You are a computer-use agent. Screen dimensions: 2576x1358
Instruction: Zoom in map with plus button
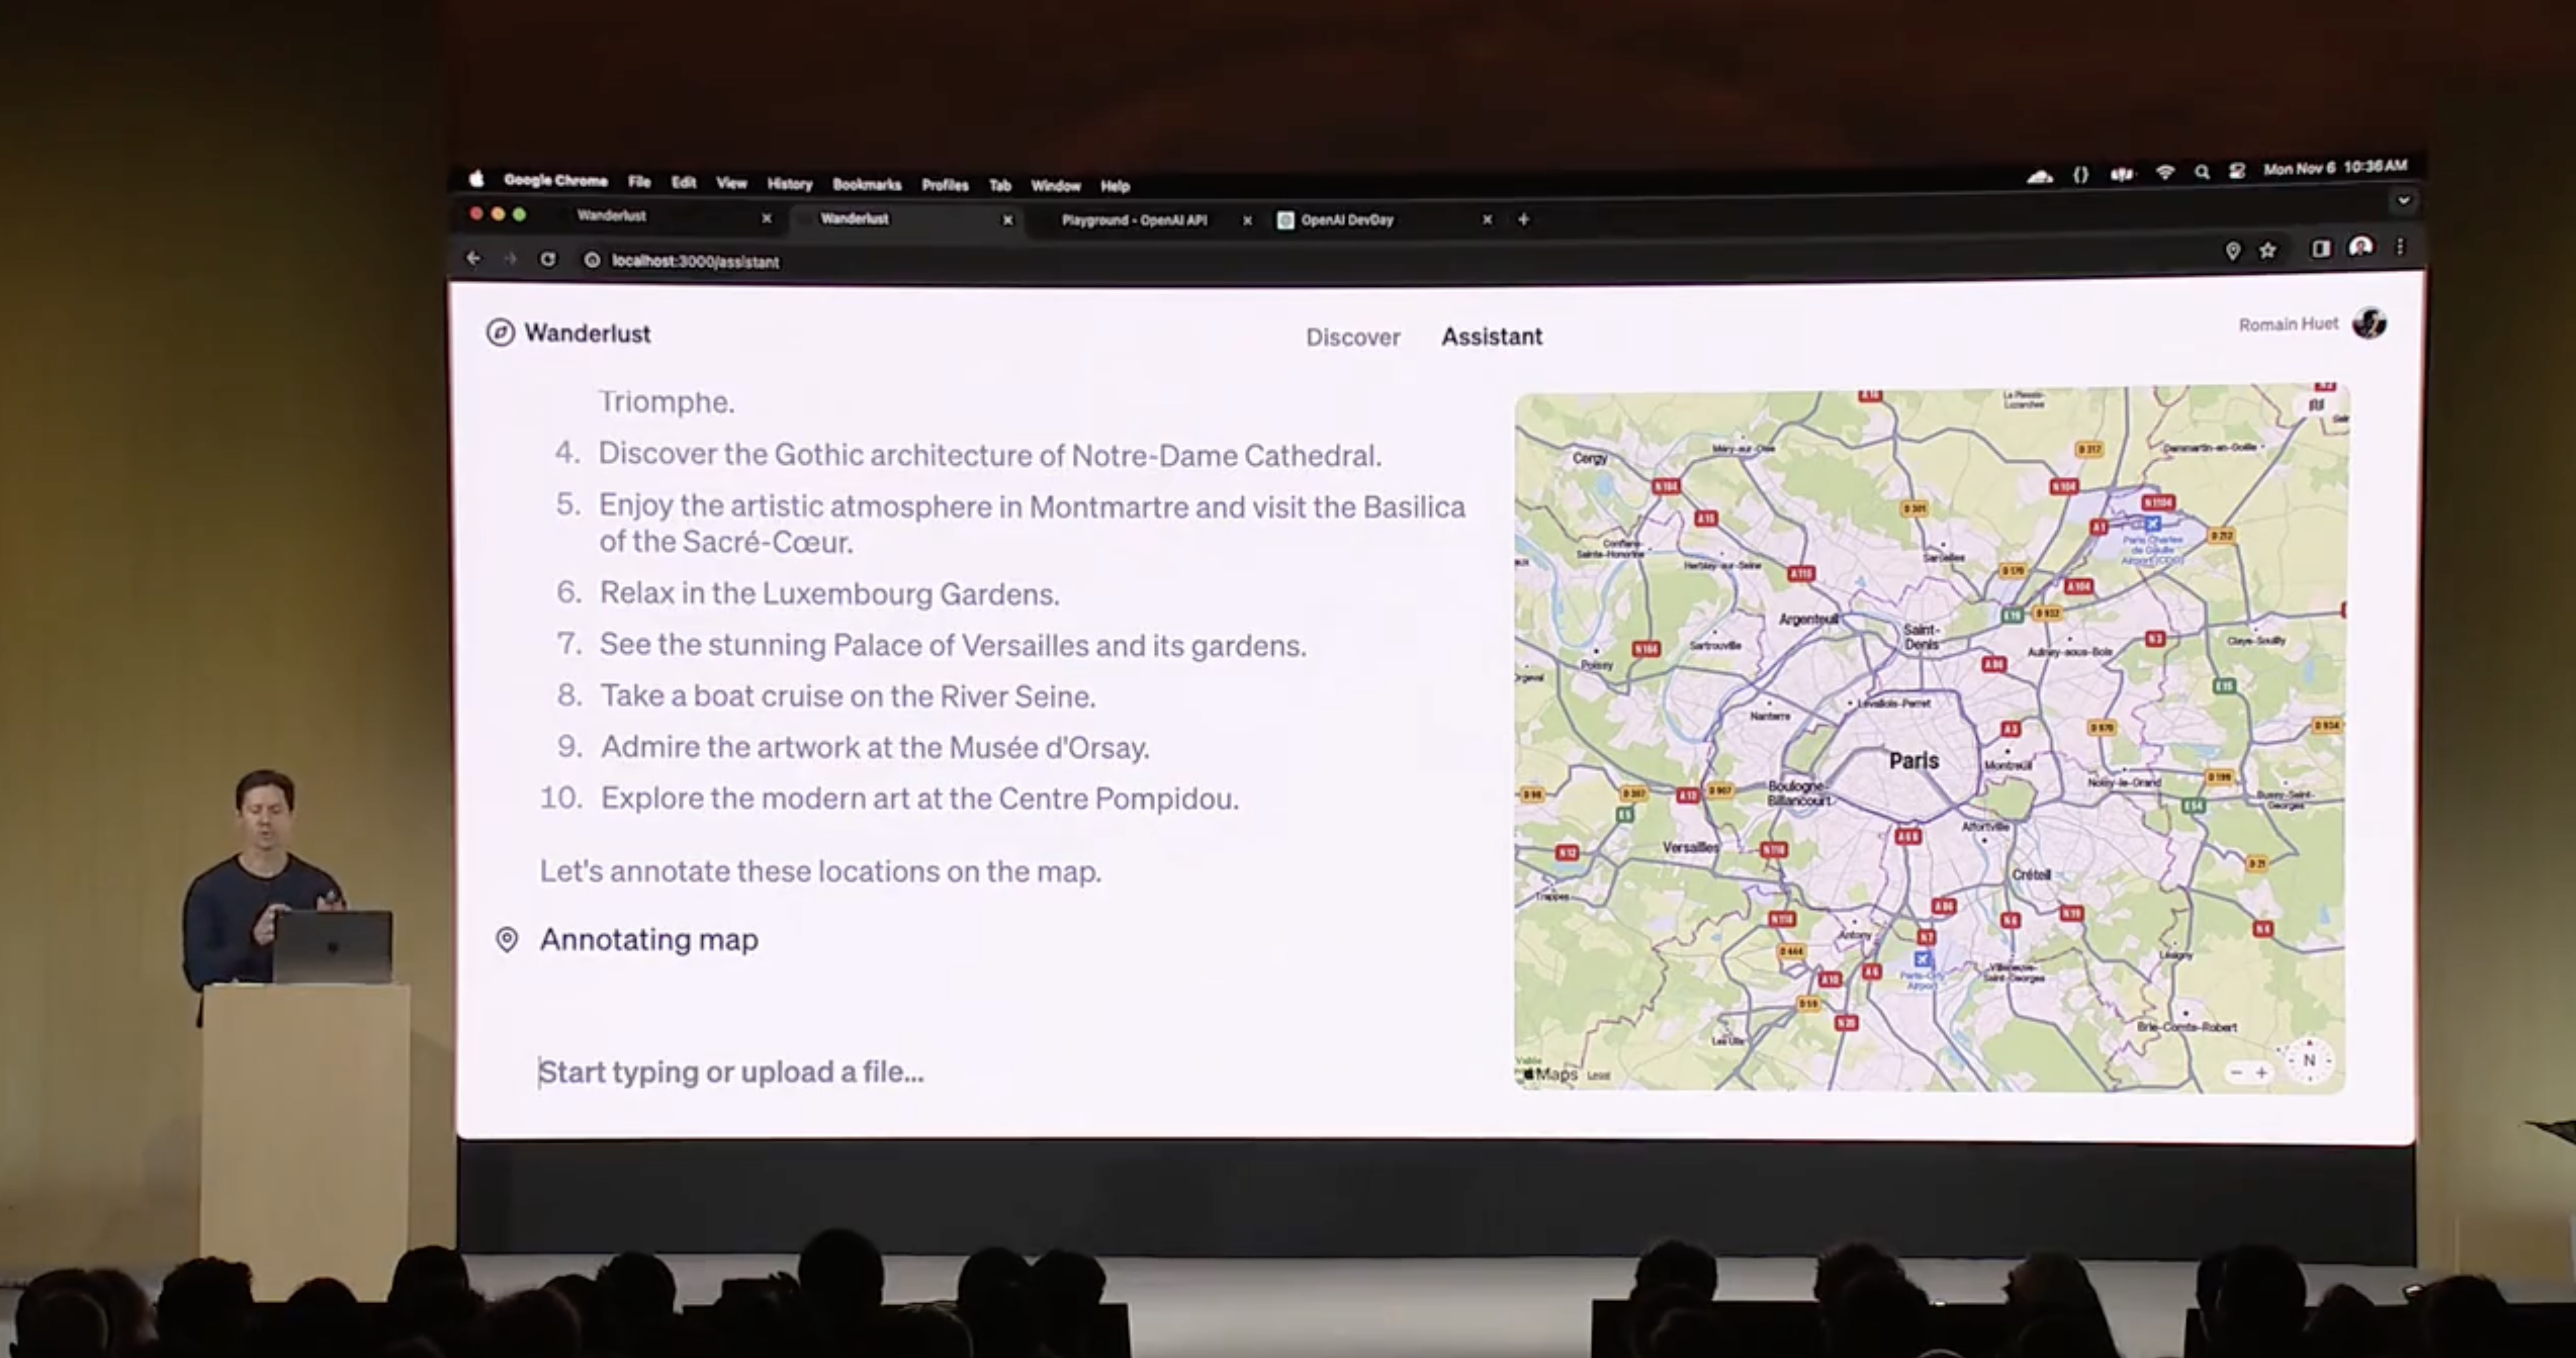point(2261,1072)
